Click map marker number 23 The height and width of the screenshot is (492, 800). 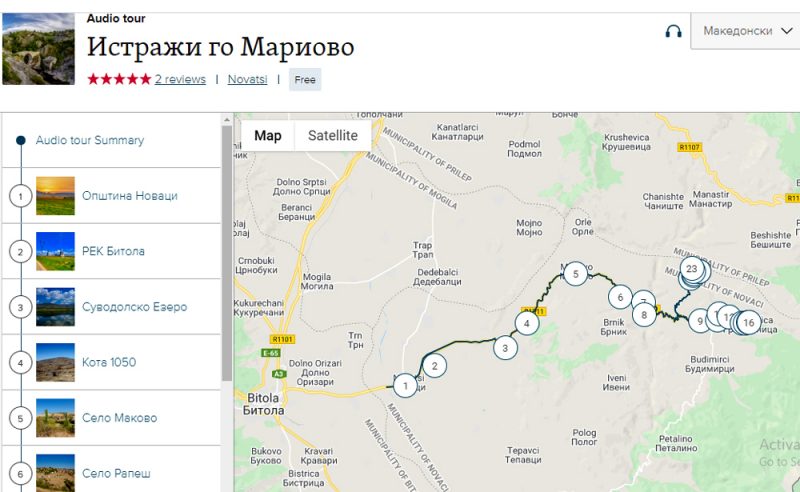[691, 269]
